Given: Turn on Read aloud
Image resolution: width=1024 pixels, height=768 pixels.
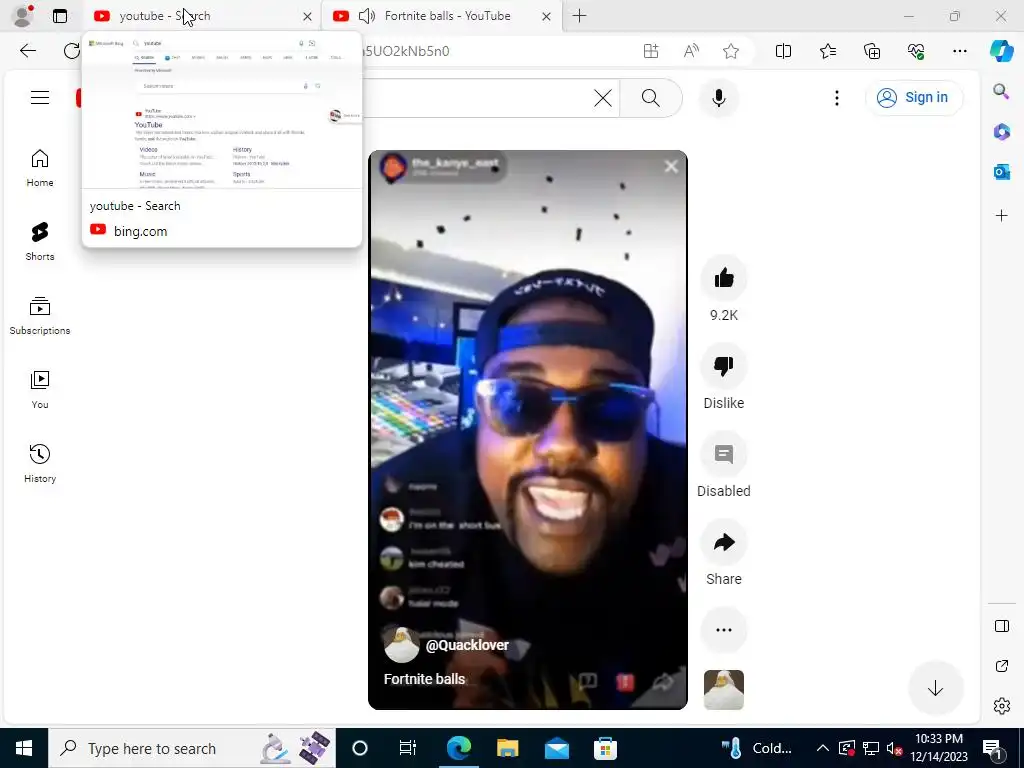Looking at the screenshot, I should [691, 51].
